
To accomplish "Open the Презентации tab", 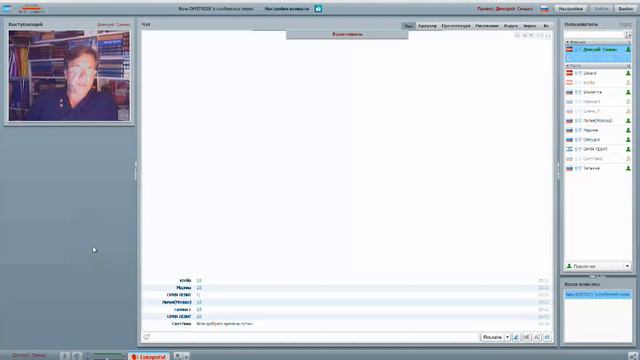I will click(456, 26).
